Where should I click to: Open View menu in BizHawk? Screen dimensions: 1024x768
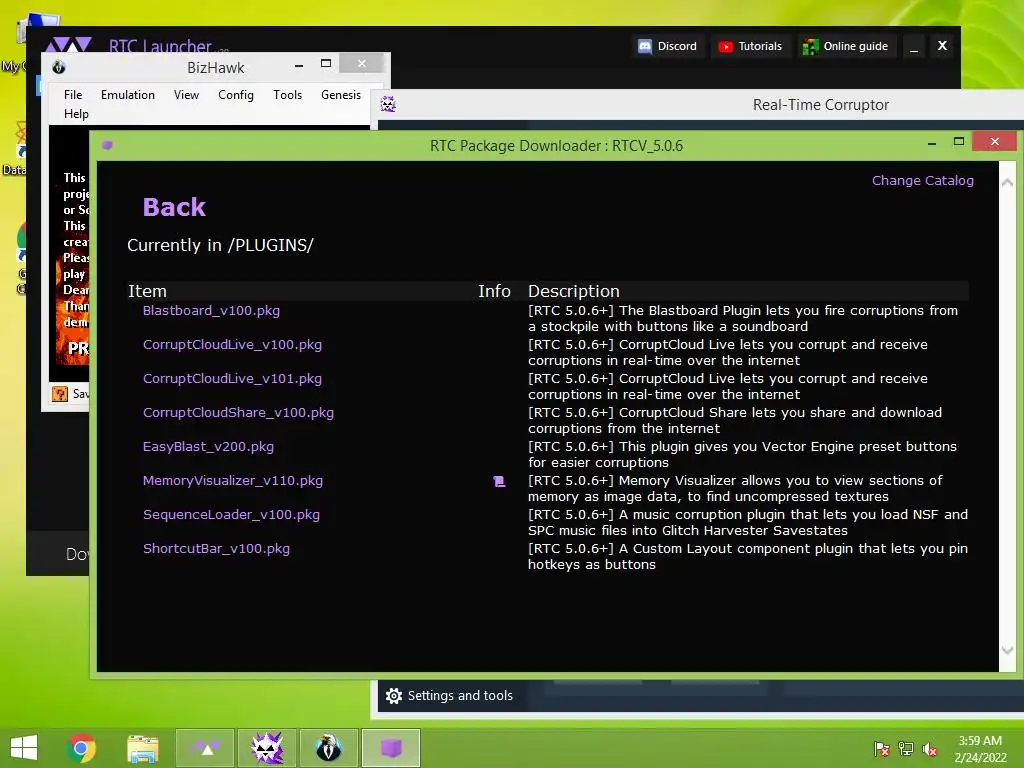pos(186,95)
